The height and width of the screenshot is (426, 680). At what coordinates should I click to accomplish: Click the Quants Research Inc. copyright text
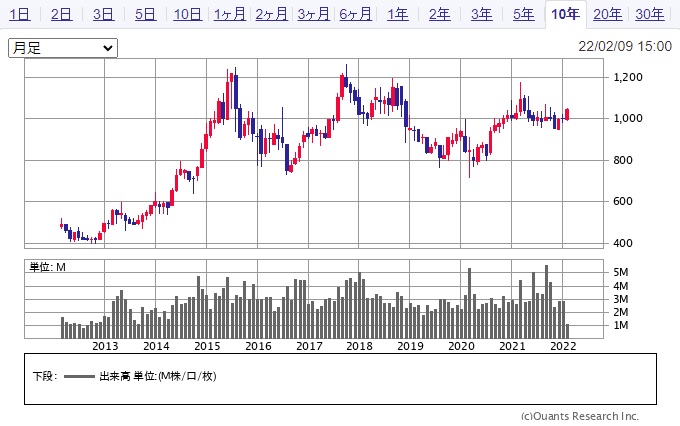tap(580, 416)
